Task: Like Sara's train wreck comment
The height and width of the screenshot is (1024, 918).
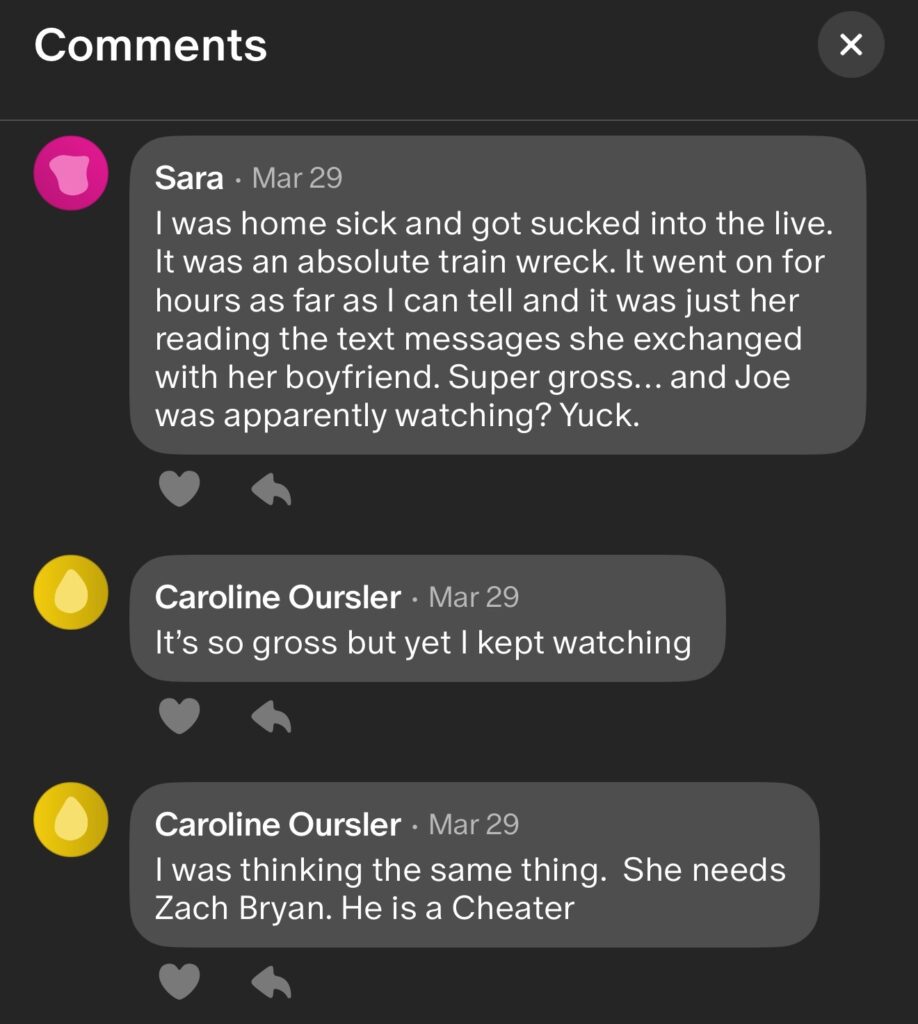Action: (180, 489)
